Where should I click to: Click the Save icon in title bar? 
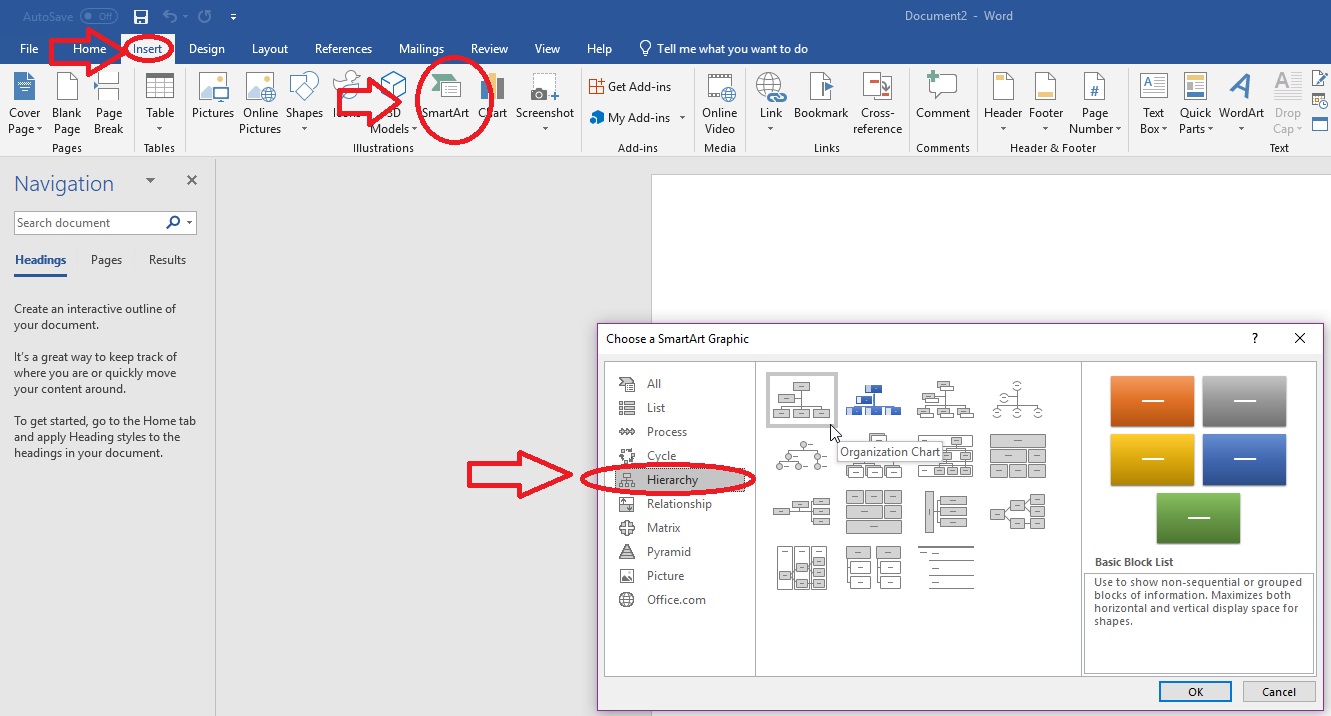(141, 17)
